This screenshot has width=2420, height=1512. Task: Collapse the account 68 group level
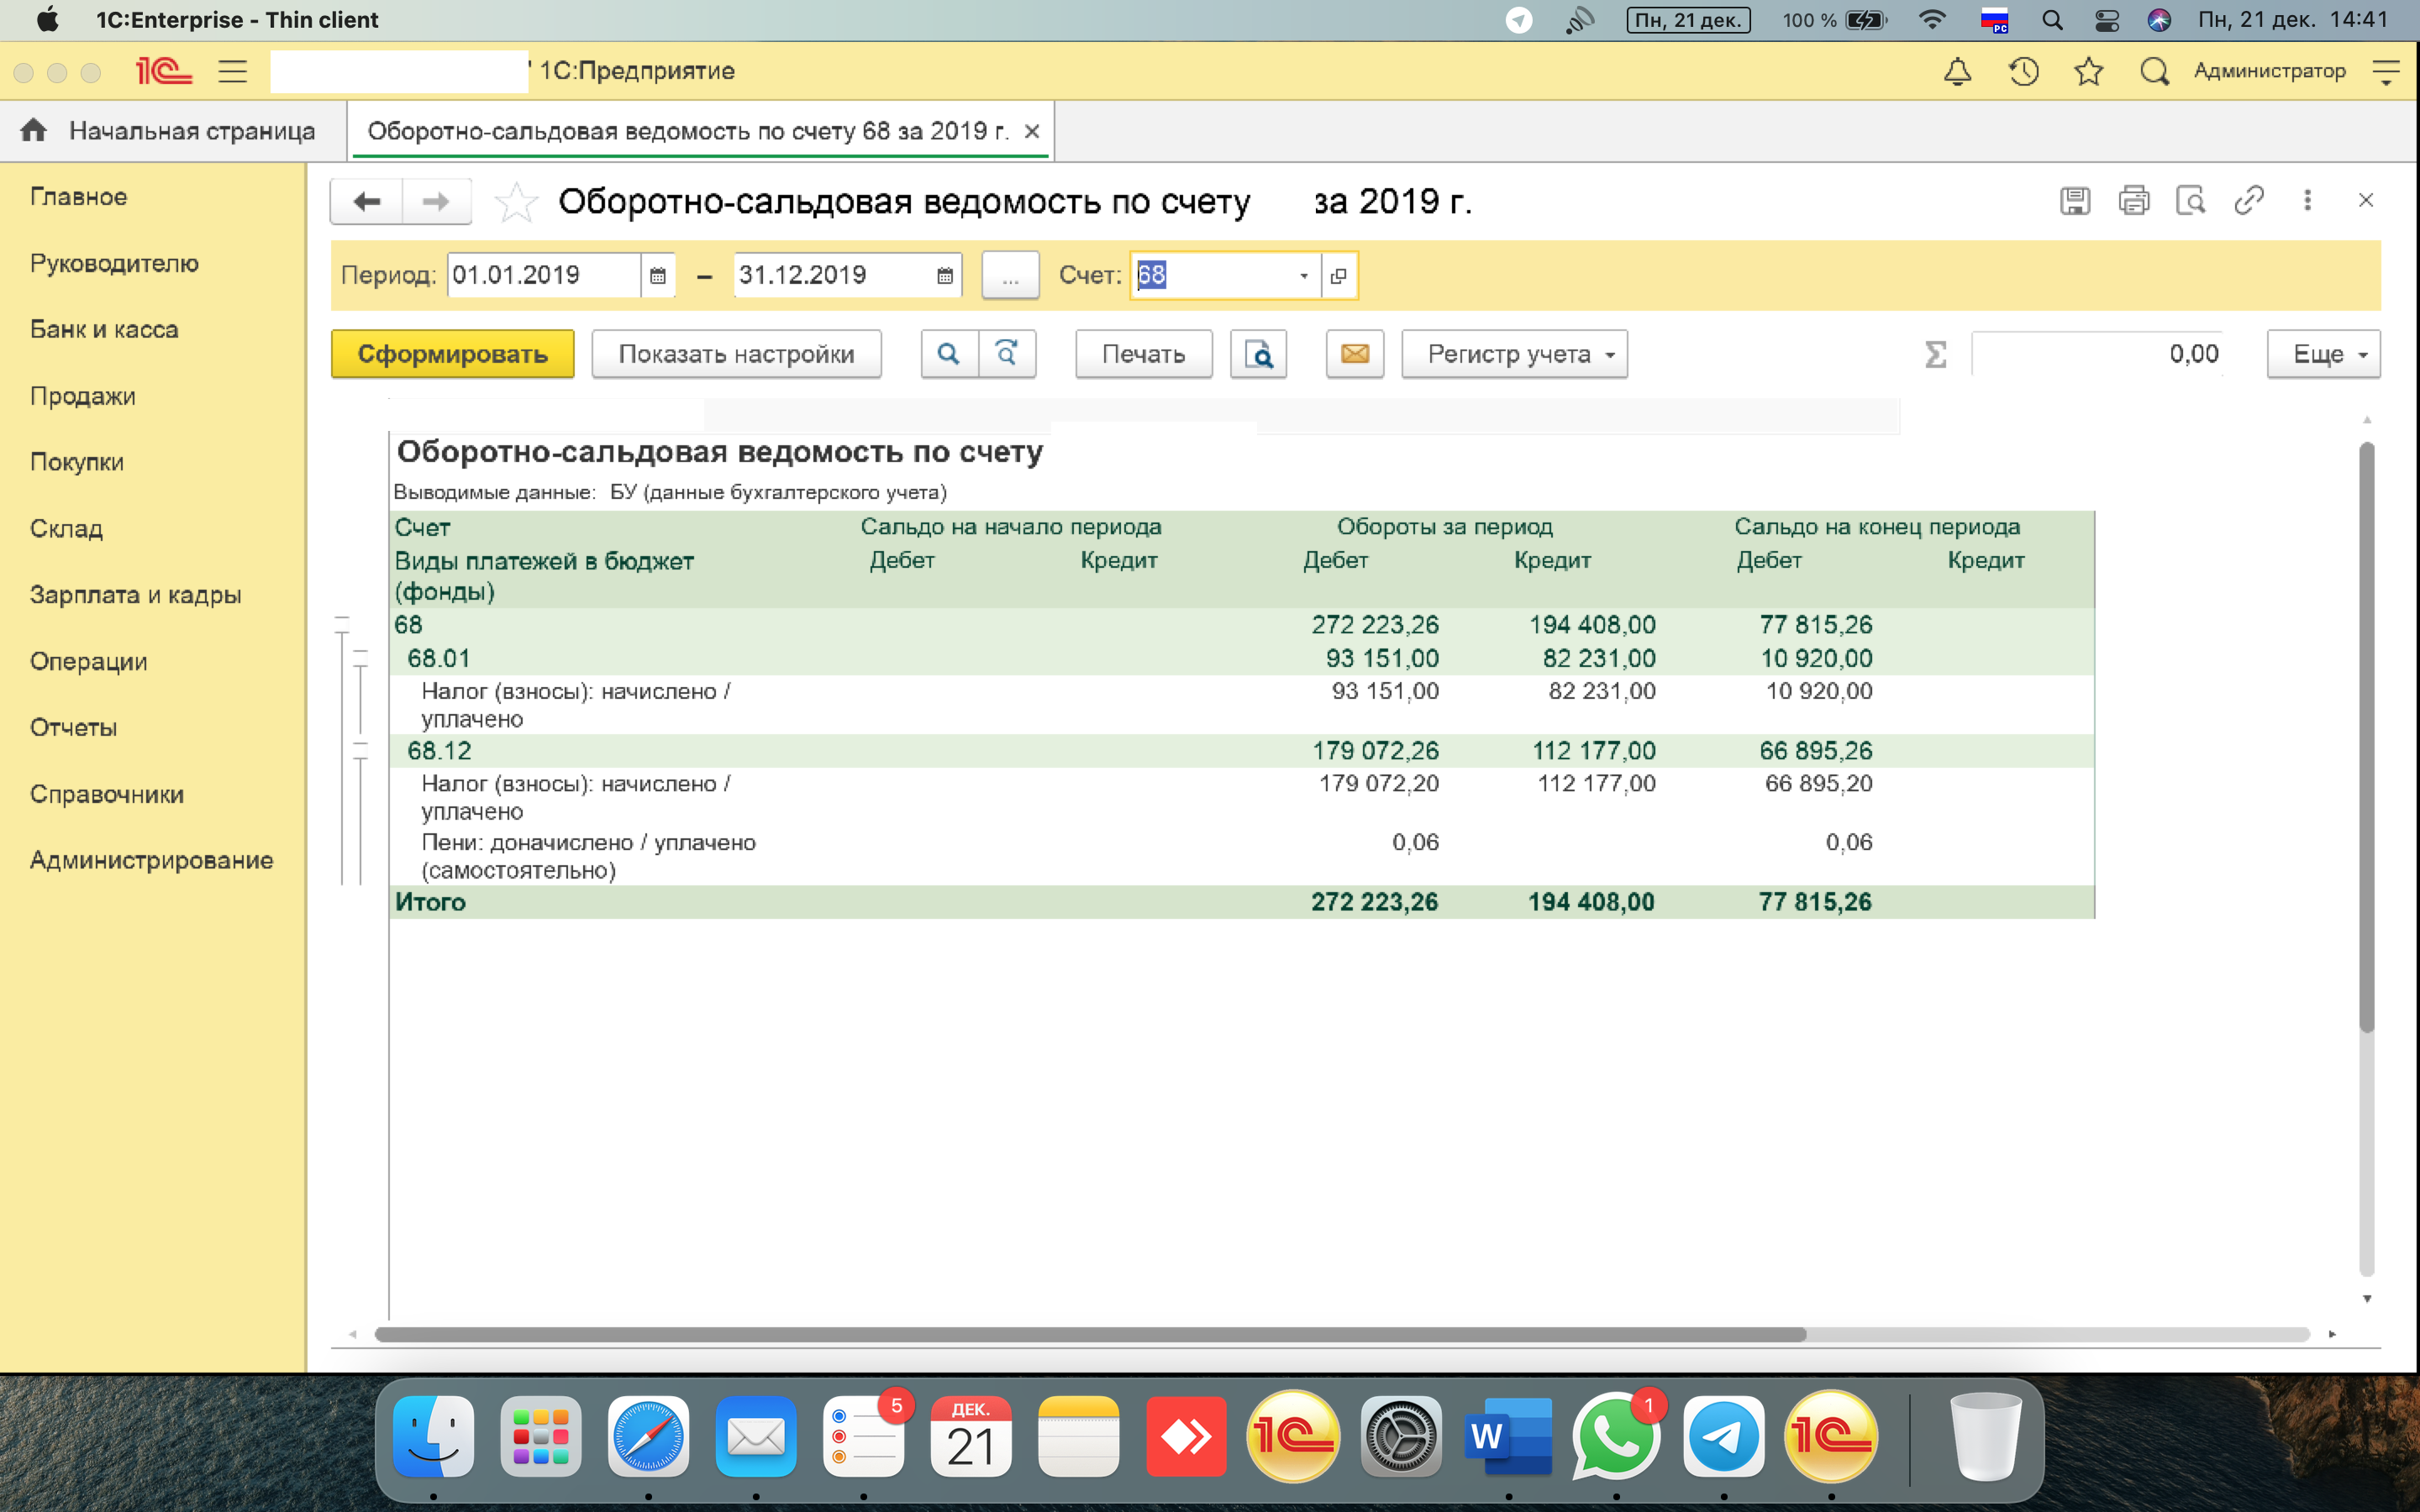(342, 625)
